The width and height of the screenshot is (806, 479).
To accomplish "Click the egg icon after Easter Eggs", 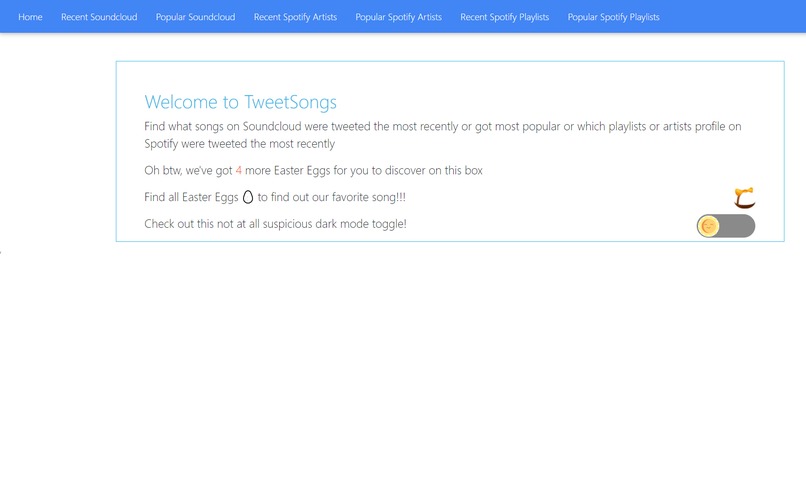I will [x=248, y=197].
